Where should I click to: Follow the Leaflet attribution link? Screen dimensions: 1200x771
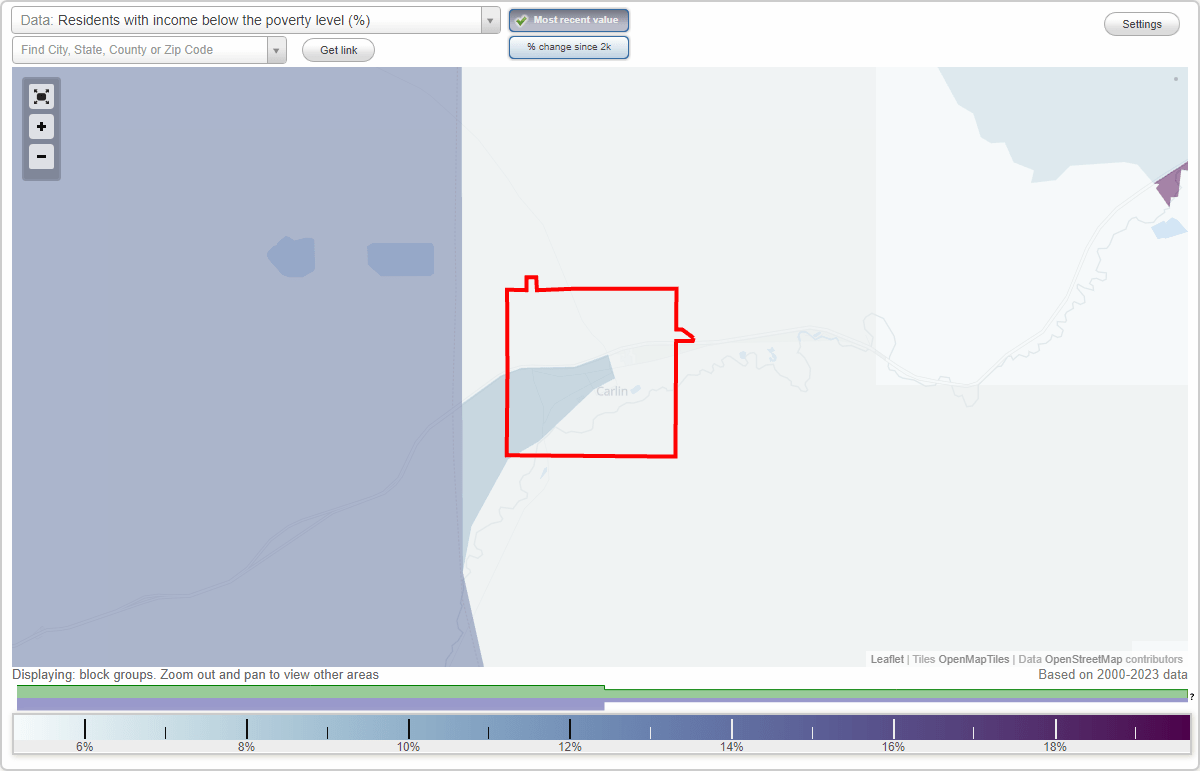click(886, 659)
